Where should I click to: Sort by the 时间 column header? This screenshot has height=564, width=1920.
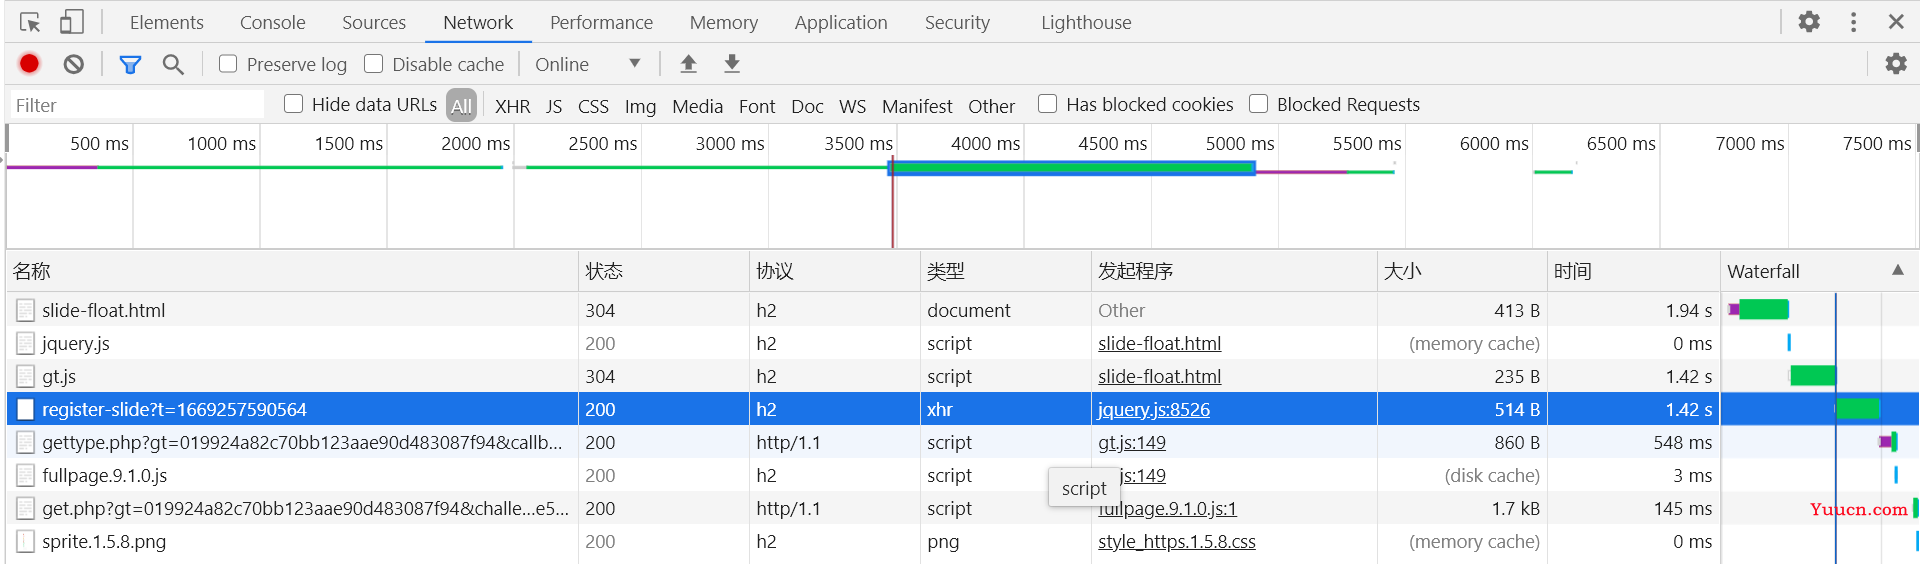(x=1633, y=271)
